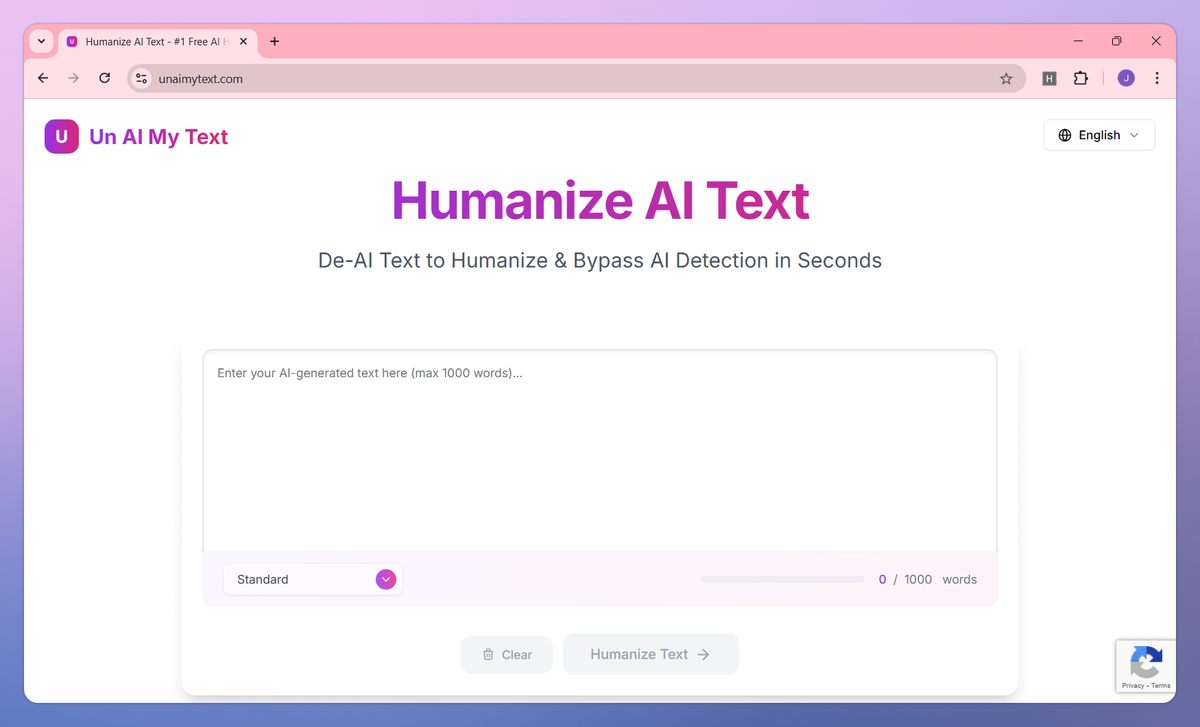This screenshot has height=727, width=1200.
Task: Click the 0 / 1000 words counter
Action: [x=928, y=579]
